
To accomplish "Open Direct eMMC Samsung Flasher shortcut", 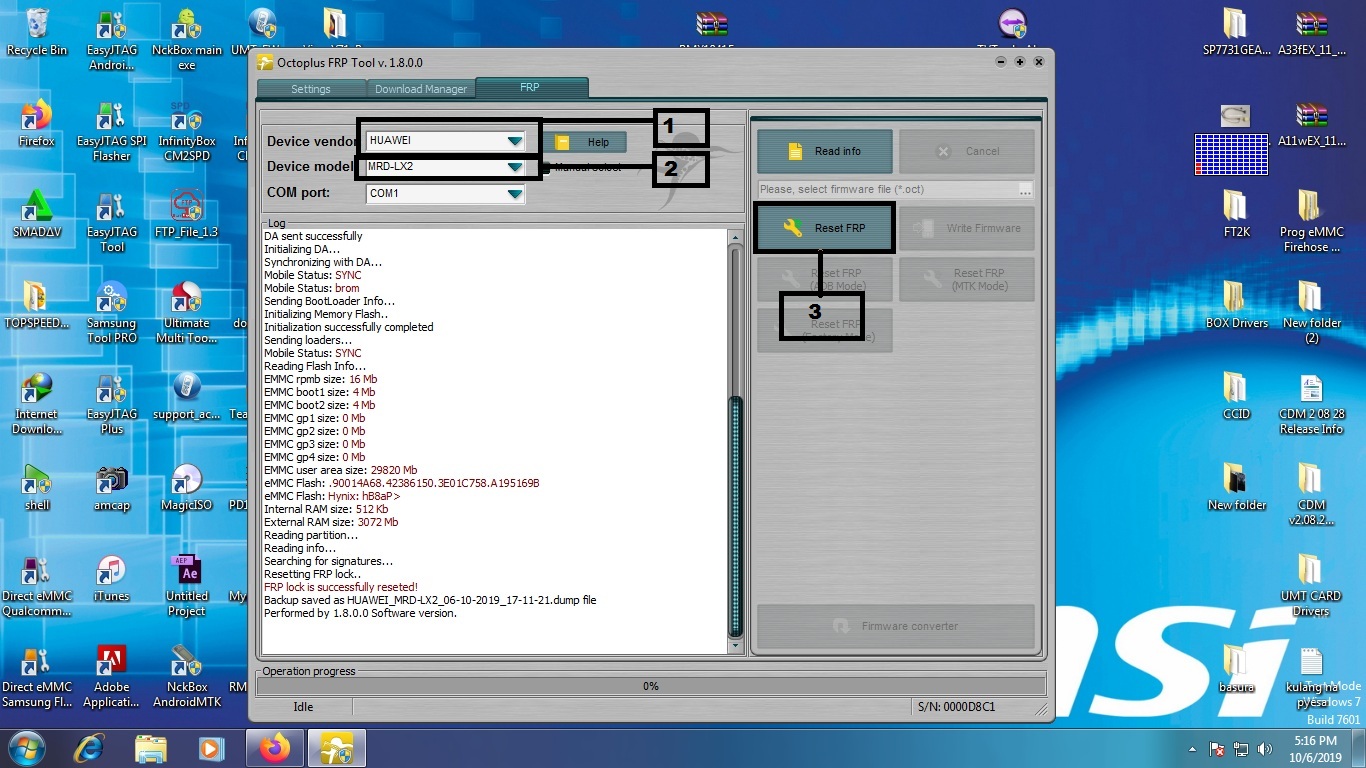I will click(37, 677).
